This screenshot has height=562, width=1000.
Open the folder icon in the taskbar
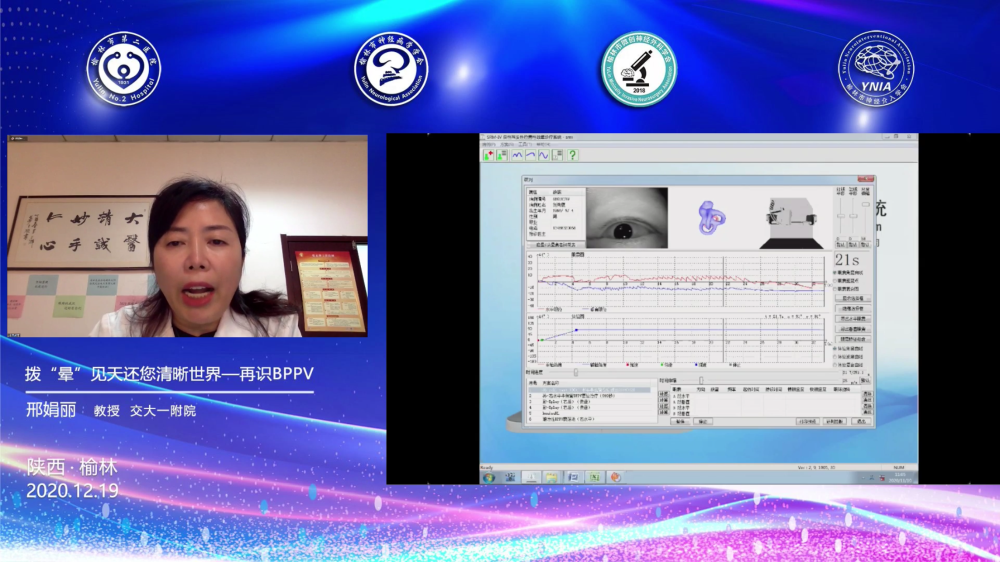click(x=551, y=477)
